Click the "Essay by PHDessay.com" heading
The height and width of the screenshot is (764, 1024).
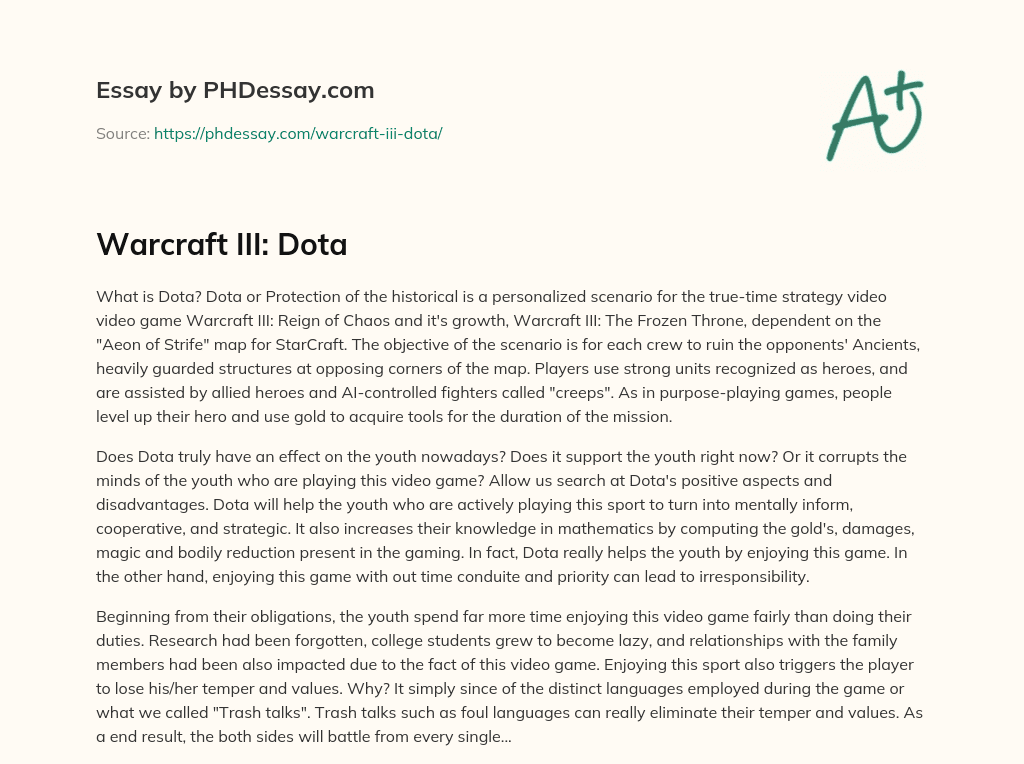[235, 91]
